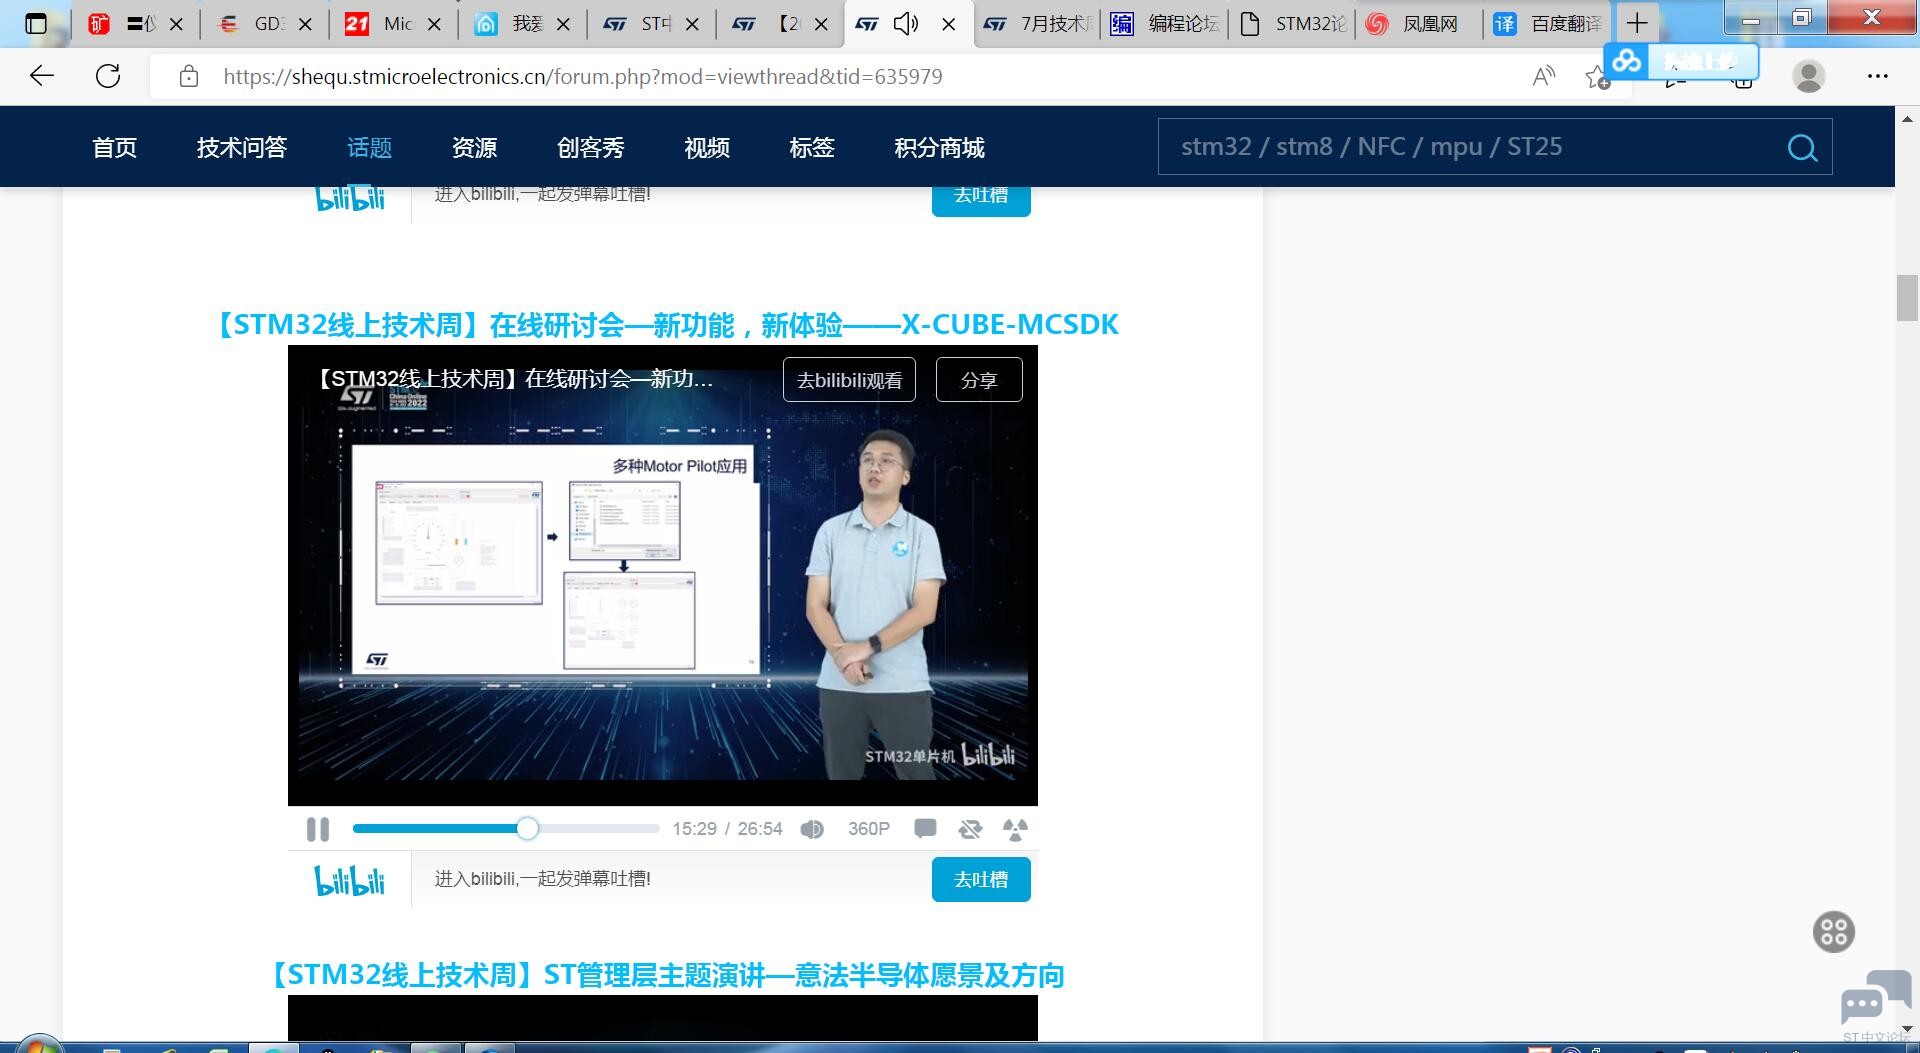1920x1053 pixels.
Task: Click the 去吐槽 button below the playing video
Action: [x=981, y=880]
